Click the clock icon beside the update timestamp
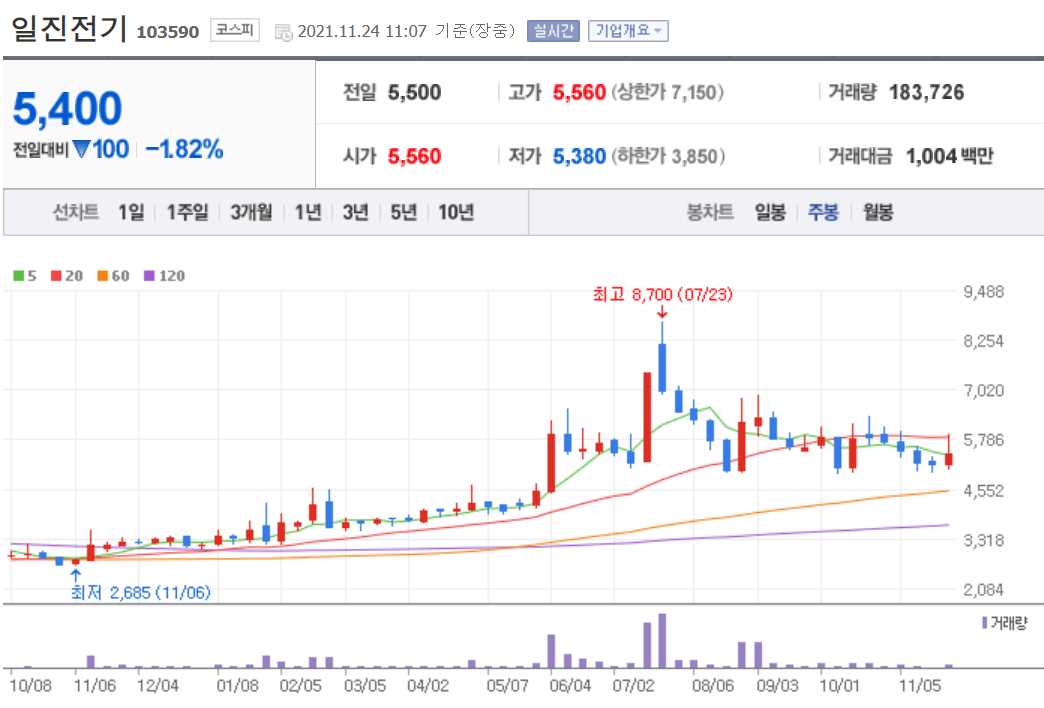Image resolution: width=1044 pixels, height=708 pixels. pos(285,30)
